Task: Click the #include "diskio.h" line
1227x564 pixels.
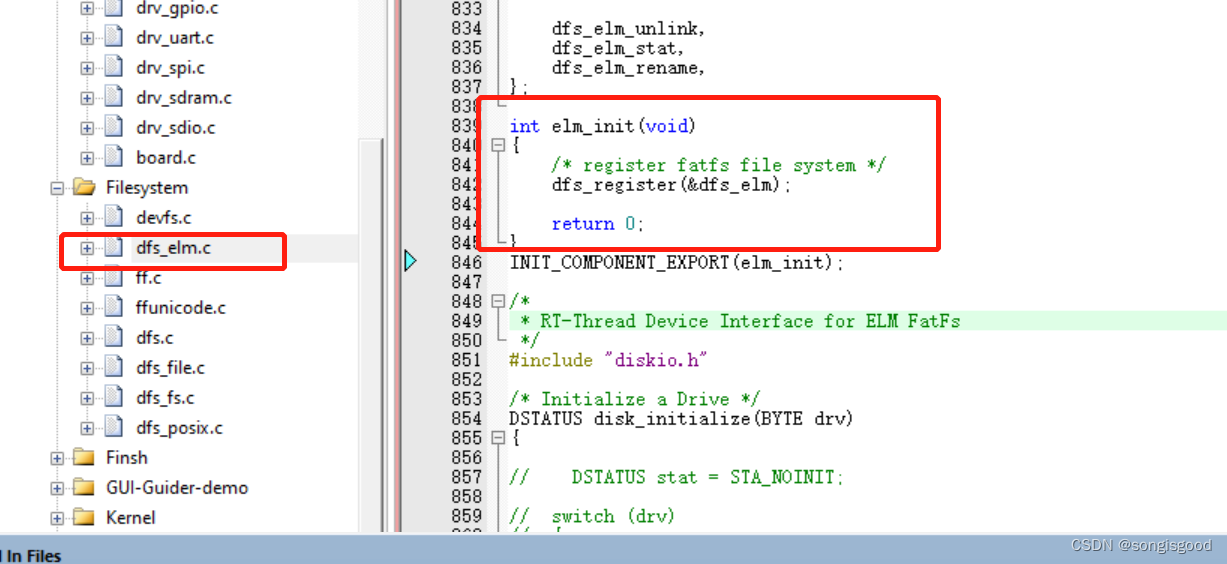Action: click(610, 360)
